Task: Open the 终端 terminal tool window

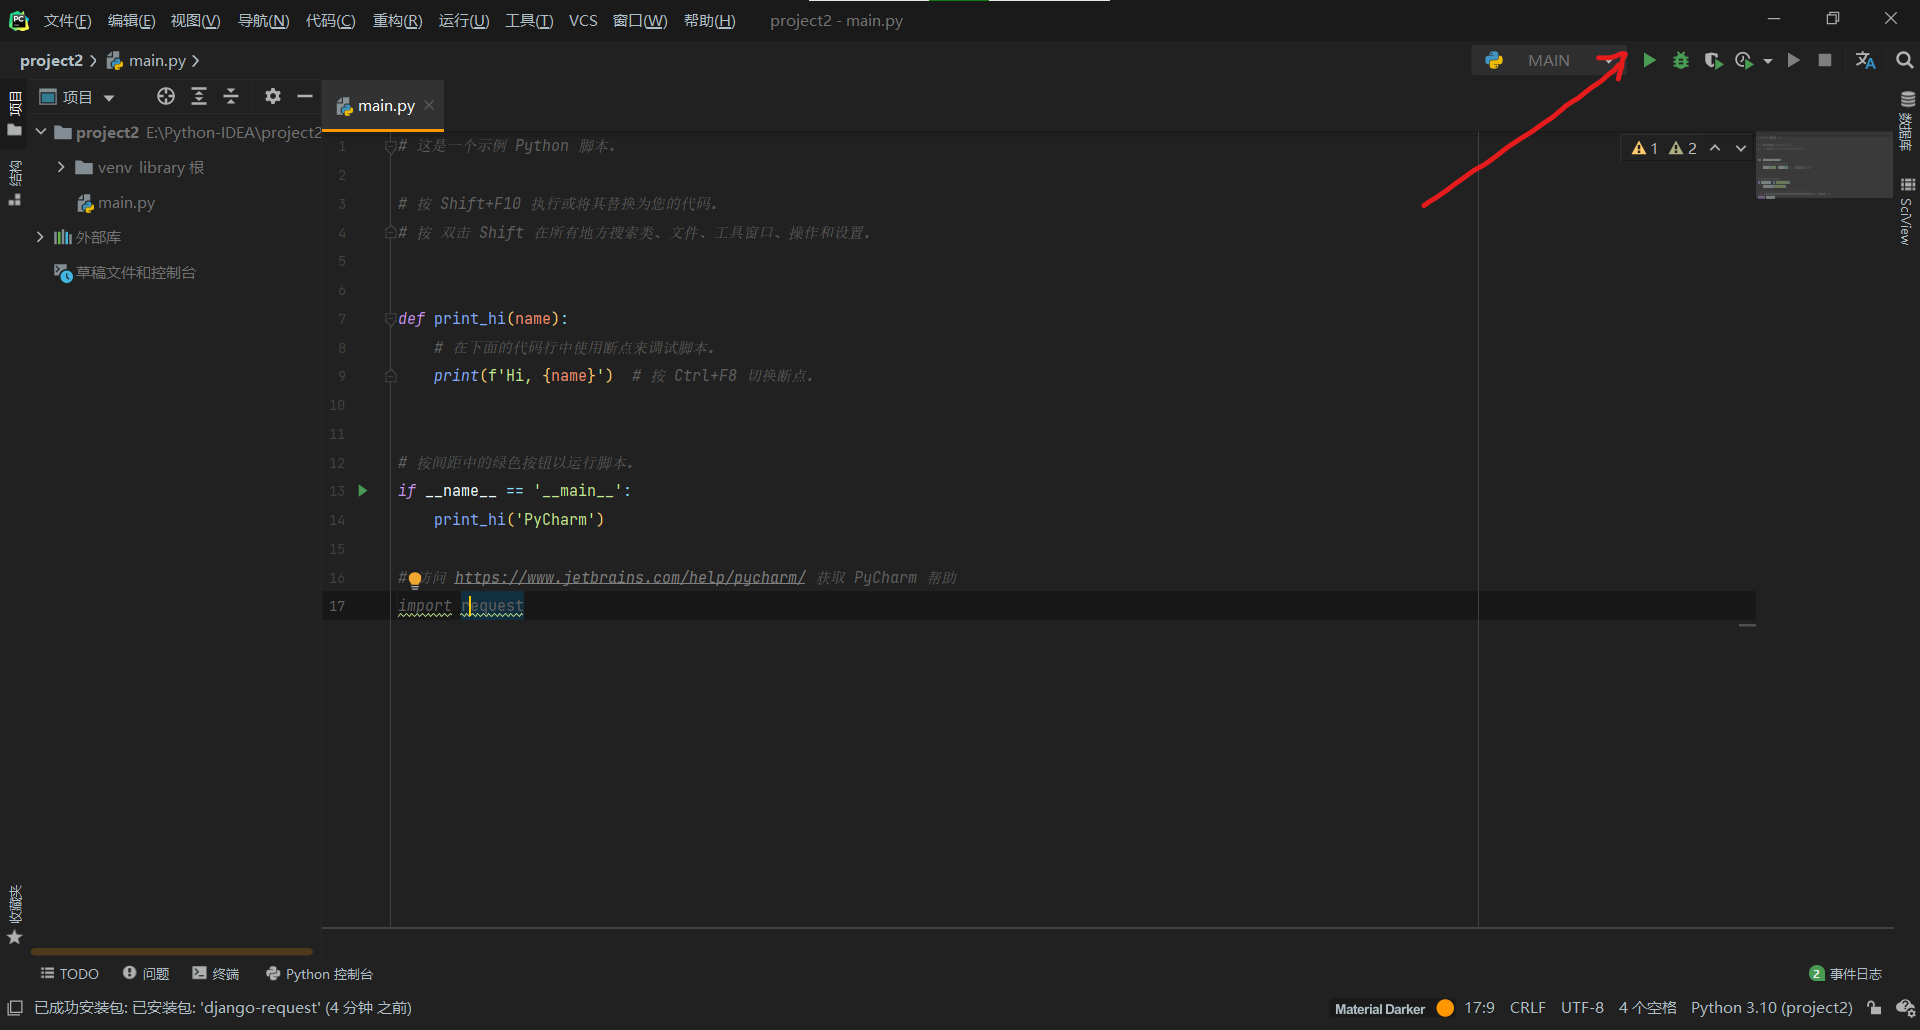Action: [x=215, y=974]
